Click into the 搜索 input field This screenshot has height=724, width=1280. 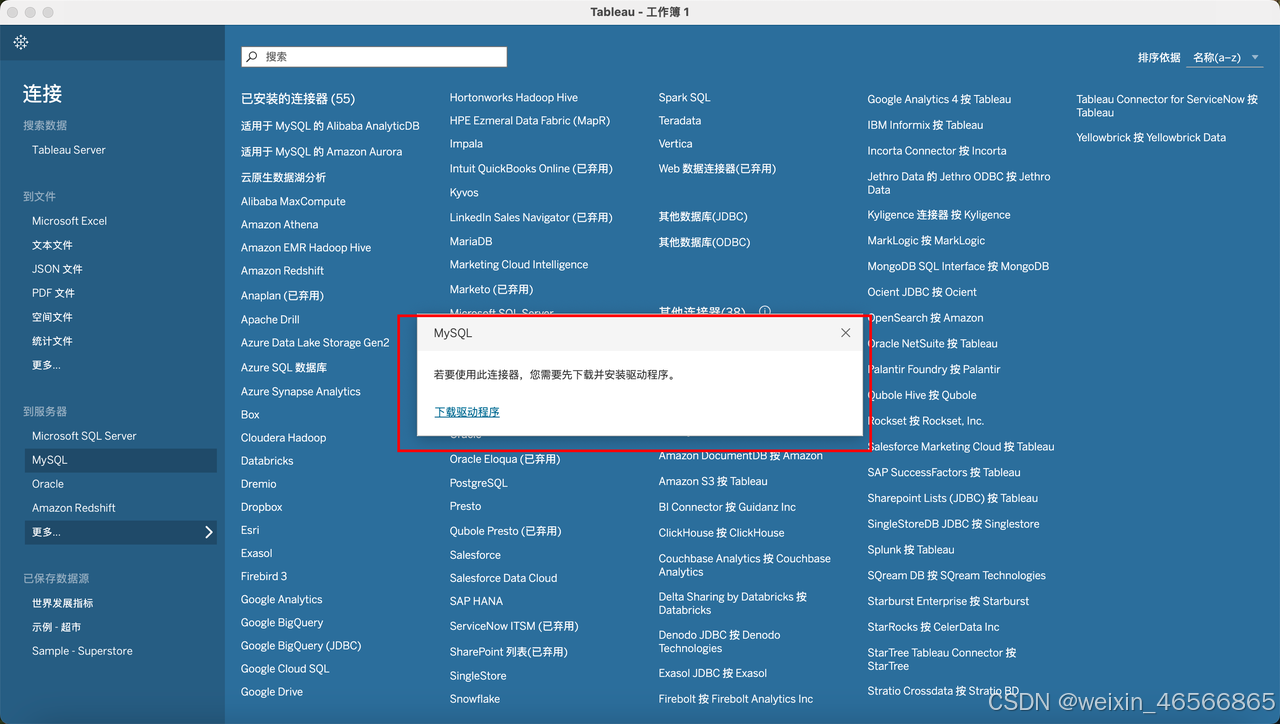pyautogui.click(x=374, y=57)
